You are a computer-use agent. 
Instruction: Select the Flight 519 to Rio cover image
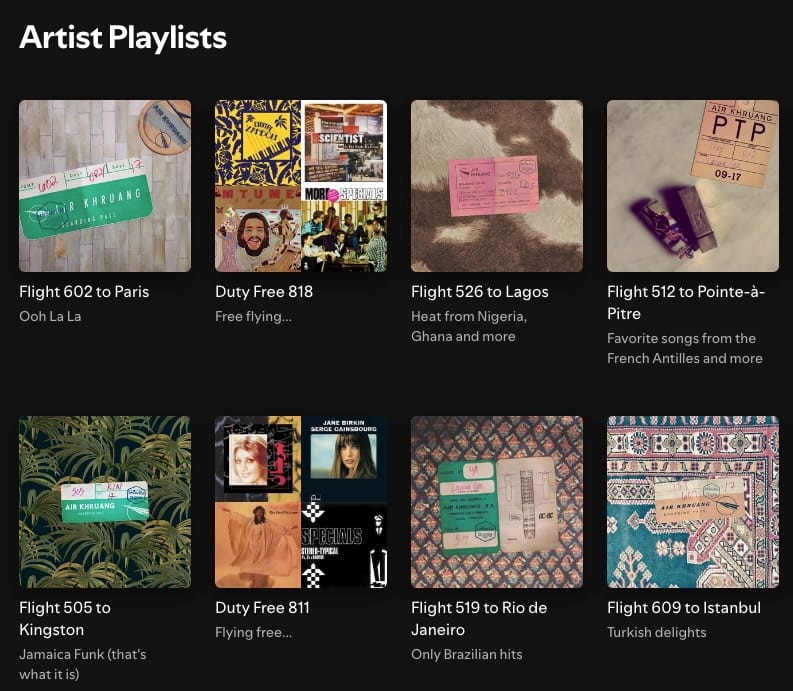497,502
